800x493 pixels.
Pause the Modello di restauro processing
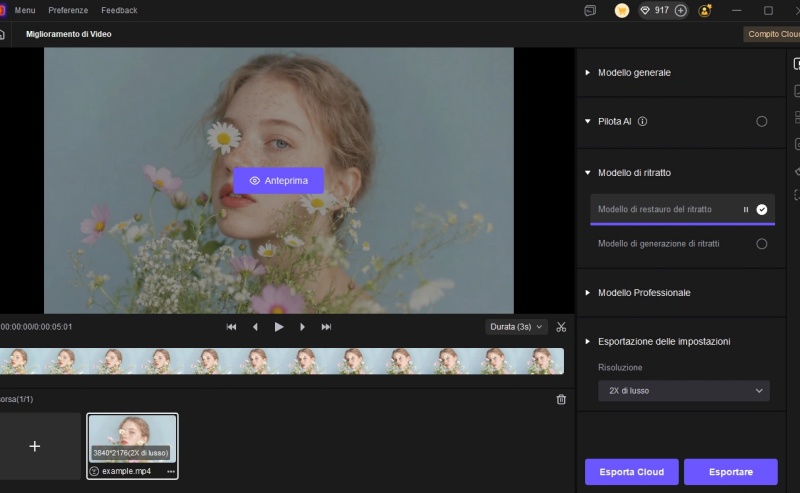pos(745,209)
